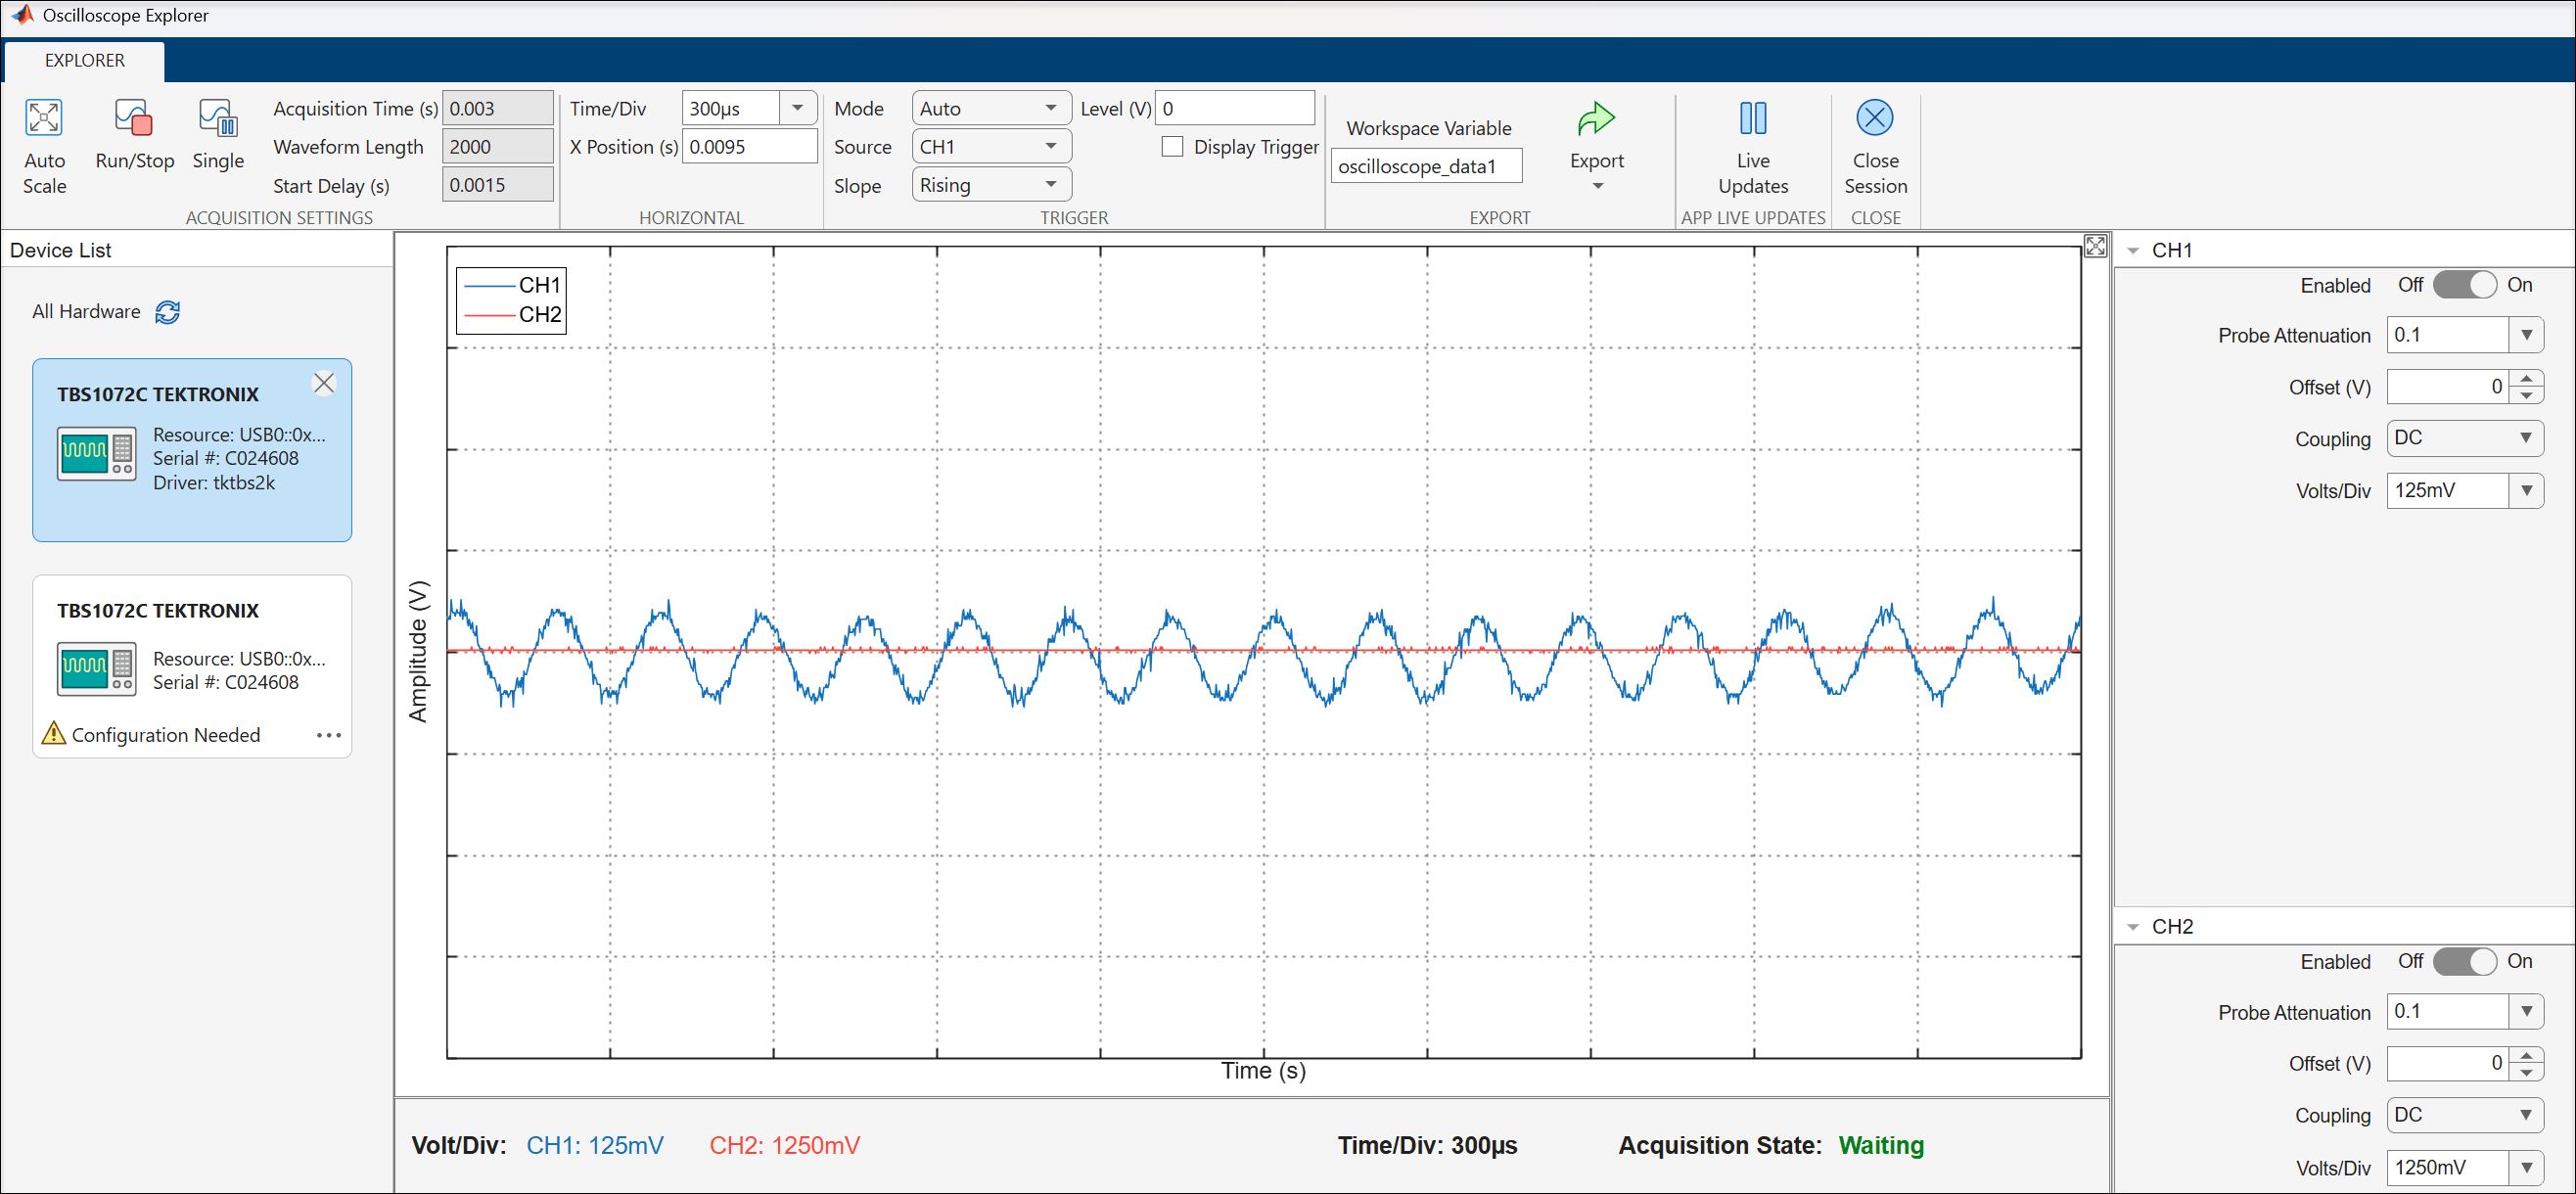2576x1194 pixels.
Task: Open the three-dots menu on unconfigured device
Action: (328, 735)
